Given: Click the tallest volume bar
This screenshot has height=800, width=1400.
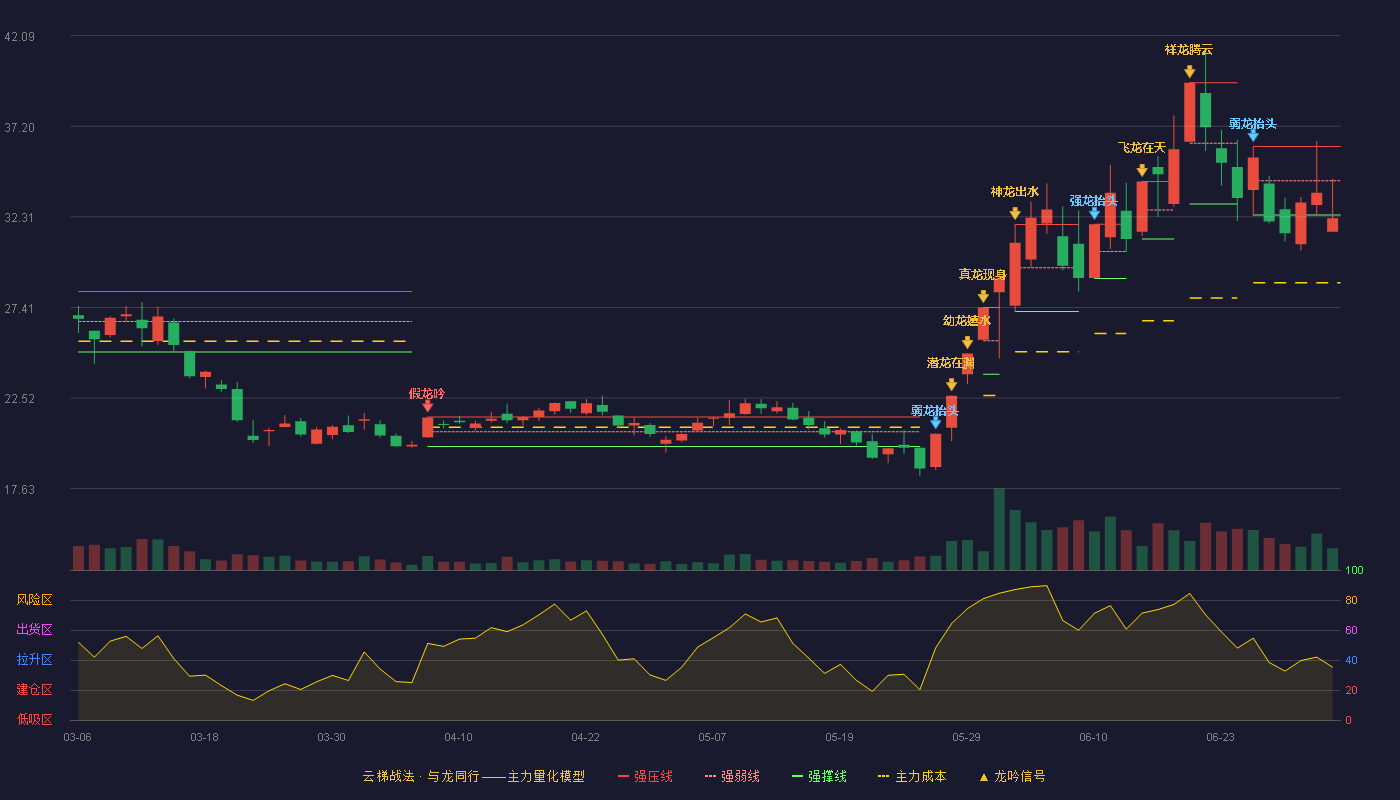Looking at the screenshot, I should click(999, 529).
